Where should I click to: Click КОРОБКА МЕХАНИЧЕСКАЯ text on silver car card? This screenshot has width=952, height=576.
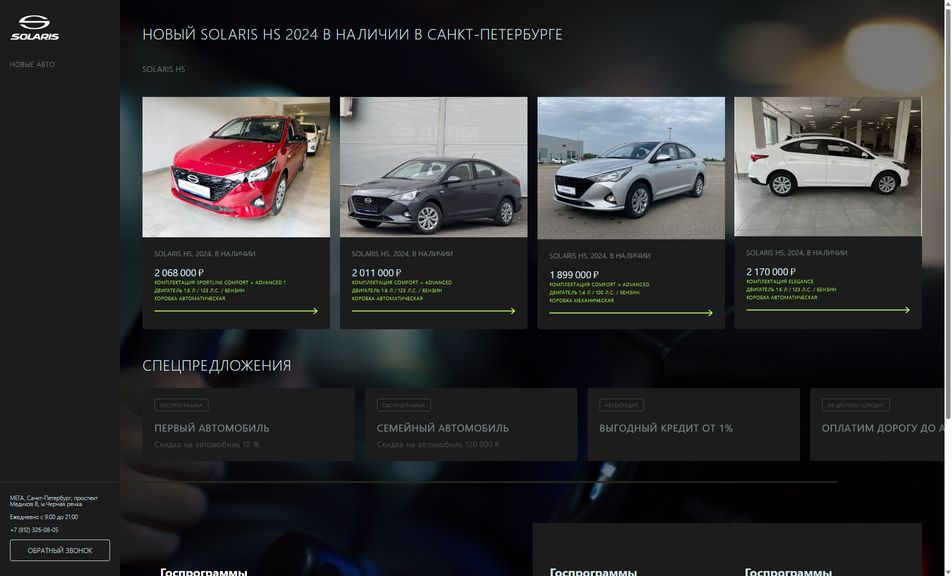click(581, 300)
